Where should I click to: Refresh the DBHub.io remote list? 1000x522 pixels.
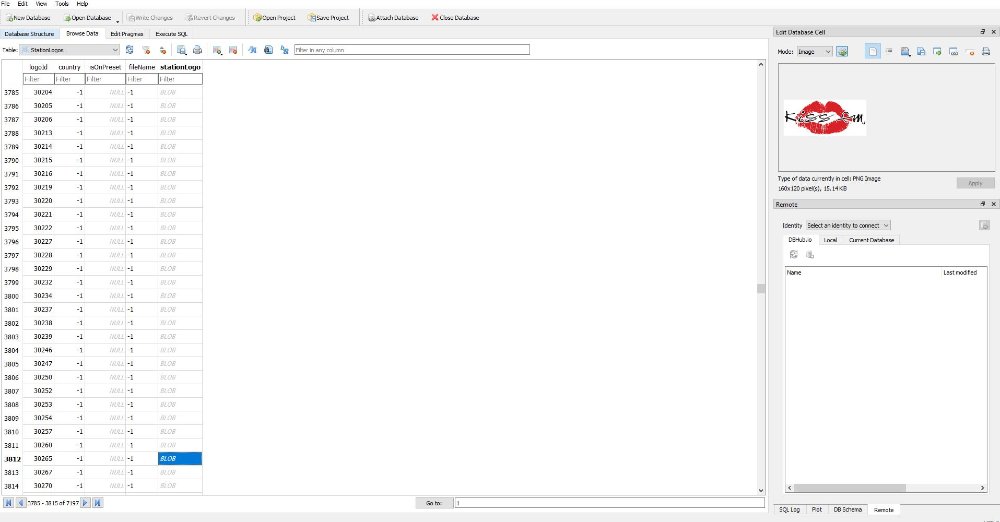(794, 255)
